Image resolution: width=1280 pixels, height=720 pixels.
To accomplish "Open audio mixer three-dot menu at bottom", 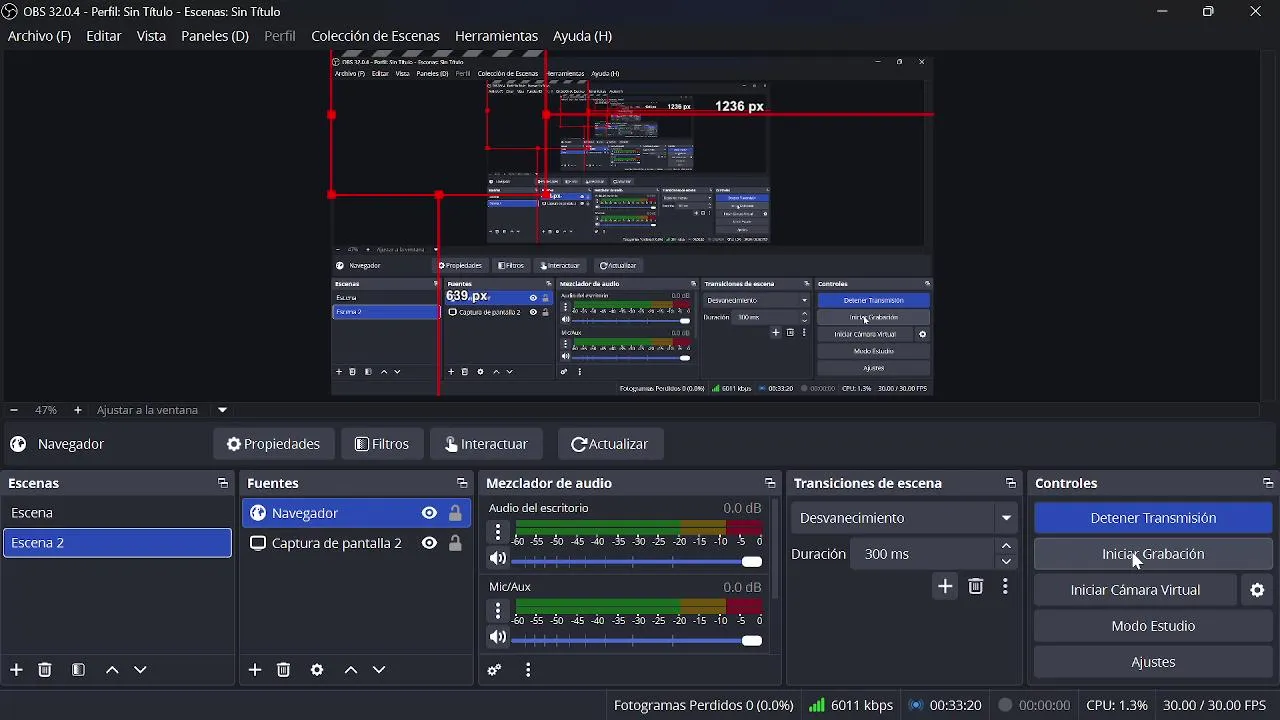I will (x=528, y=670).
